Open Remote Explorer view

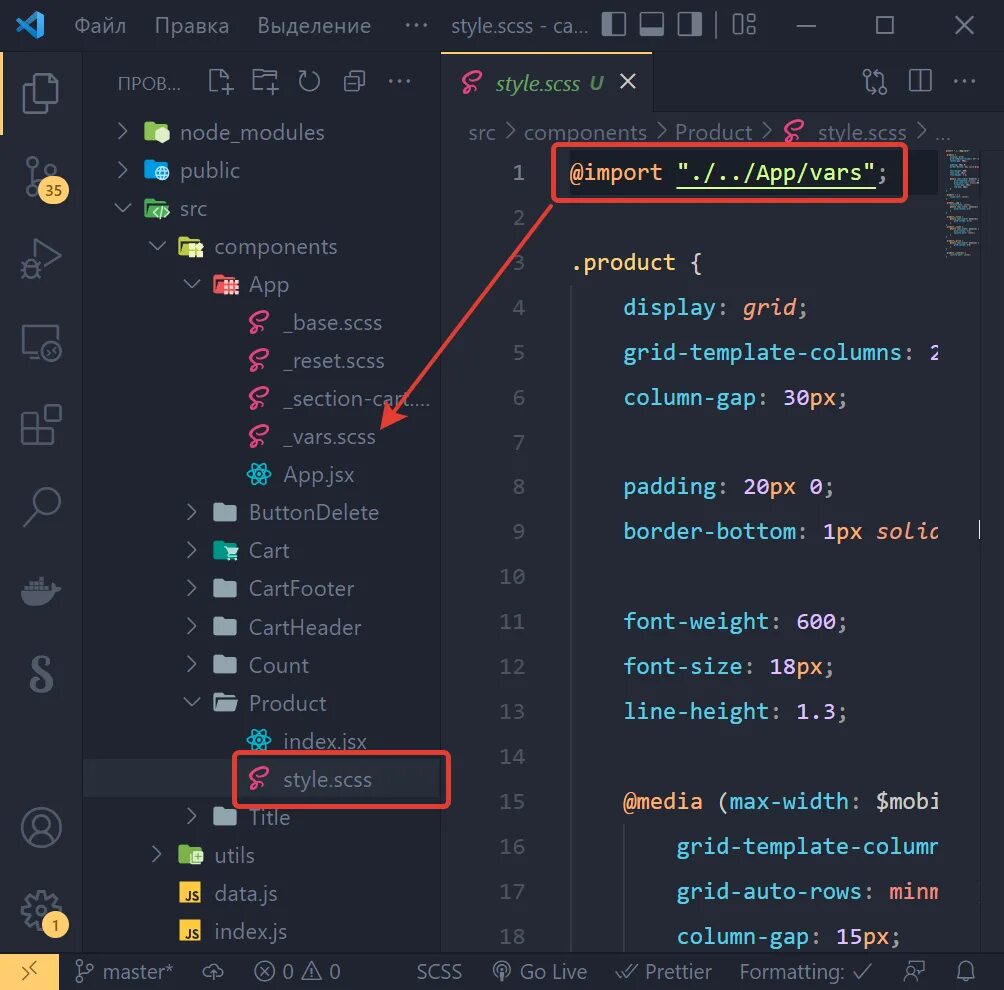[41, 343]
